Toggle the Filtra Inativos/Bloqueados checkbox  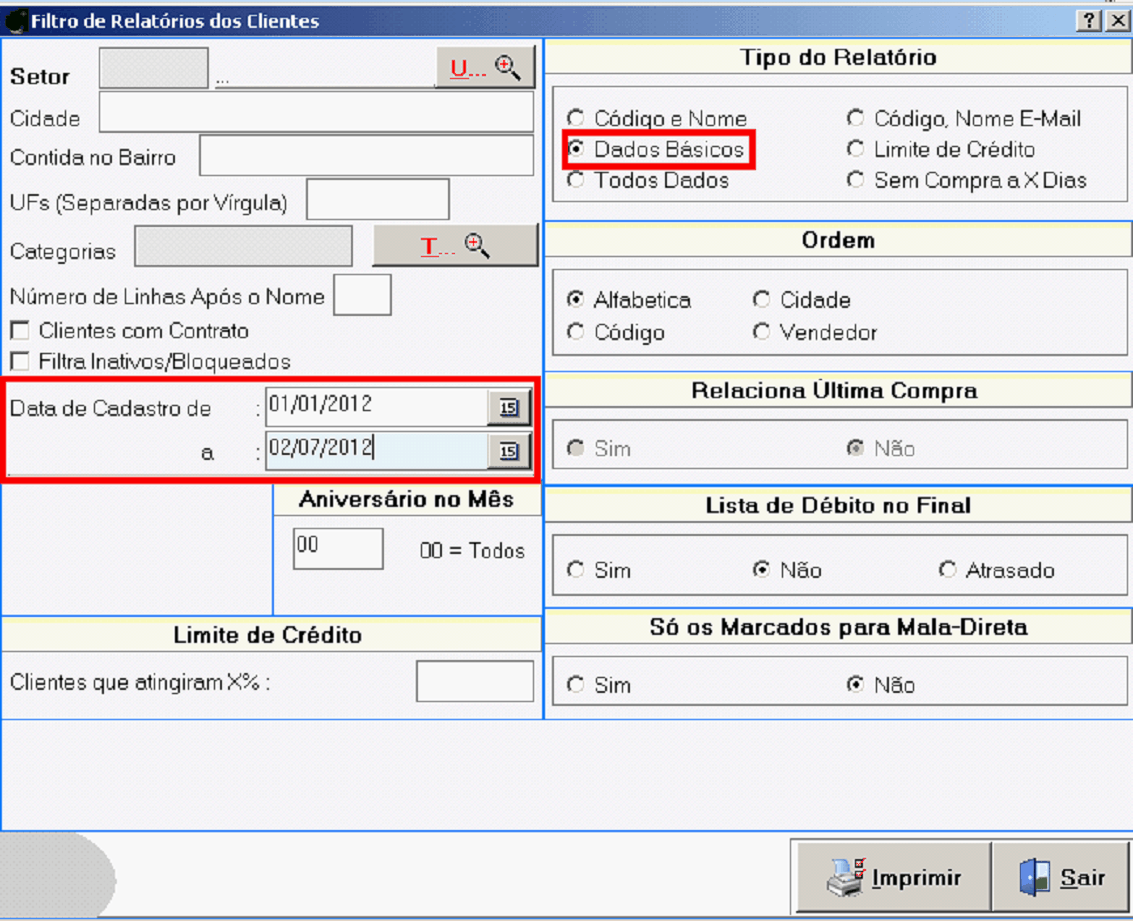click(20, 362)
